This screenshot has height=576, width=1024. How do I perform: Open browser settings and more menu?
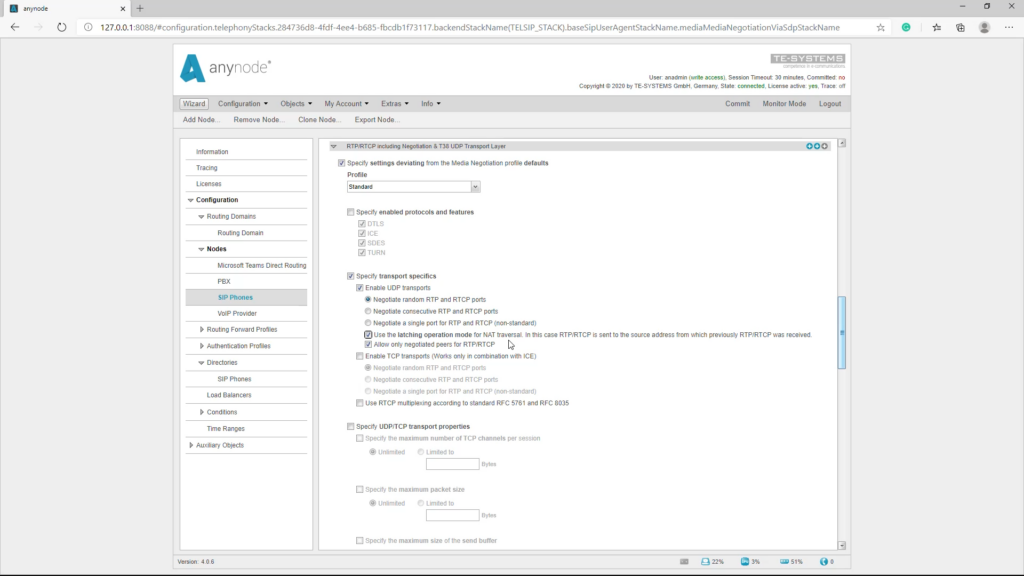click(x=1009, y=27)
